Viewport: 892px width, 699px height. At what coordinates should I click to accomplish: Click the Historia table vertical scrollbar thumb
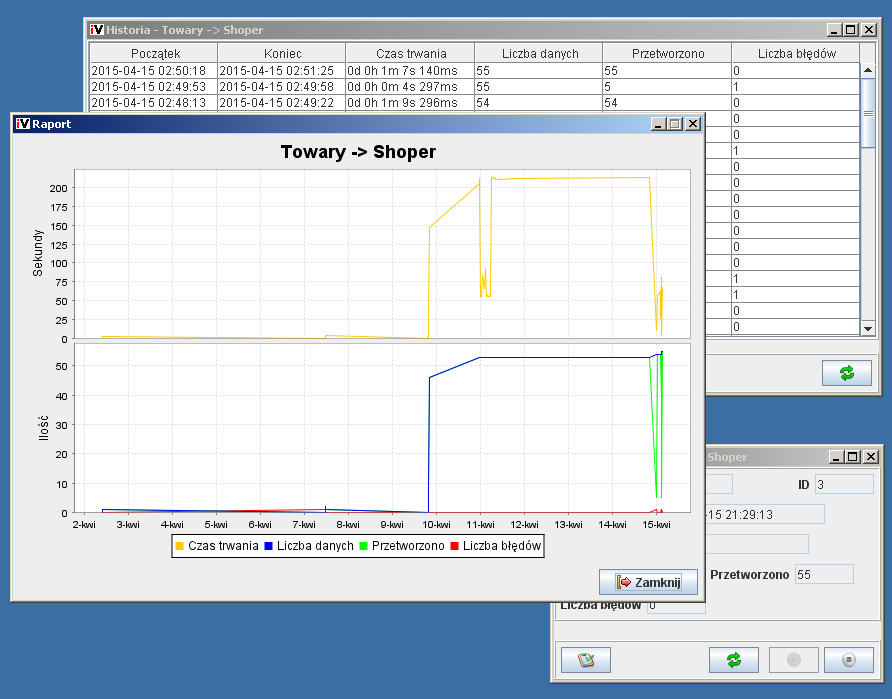click(x=868, y=113)
